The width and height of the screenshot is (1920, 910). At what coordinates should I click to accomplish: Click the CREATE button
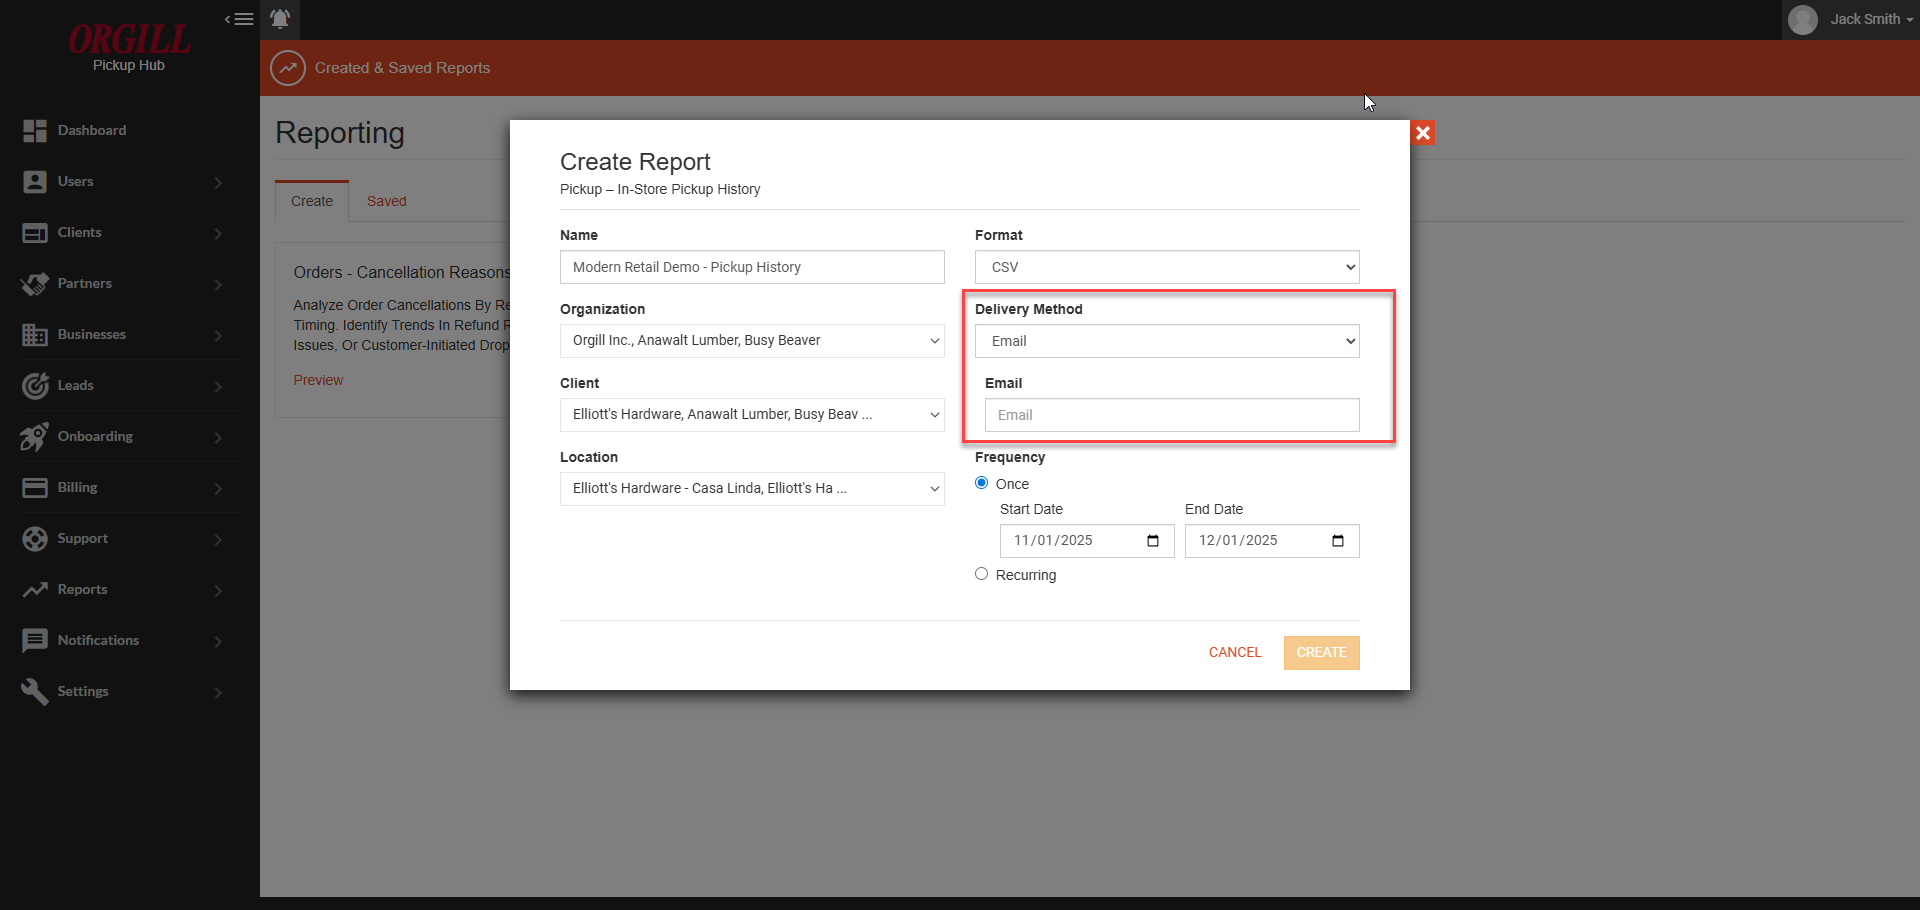(x=1322, y=653)
